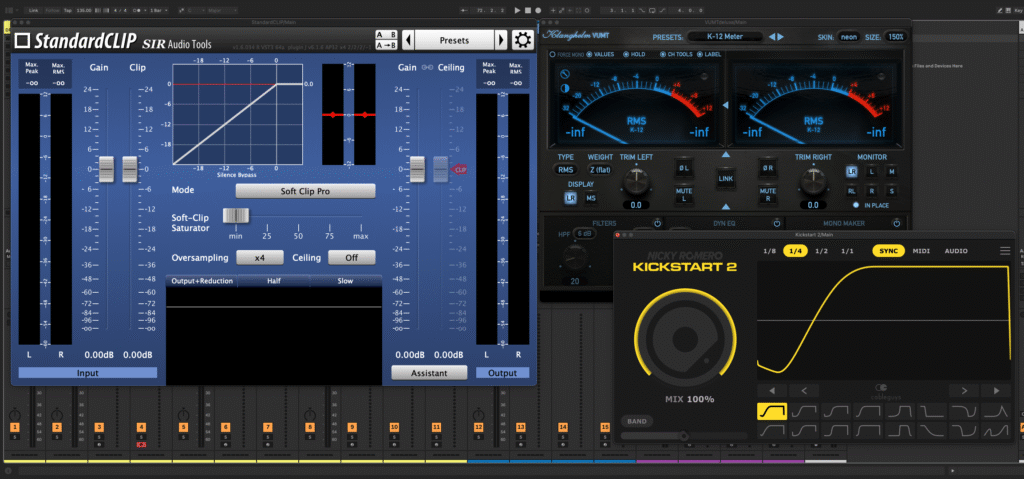Open the StandardCLIP Presets menu
1024x479 pixels.
tap(455, 40)
